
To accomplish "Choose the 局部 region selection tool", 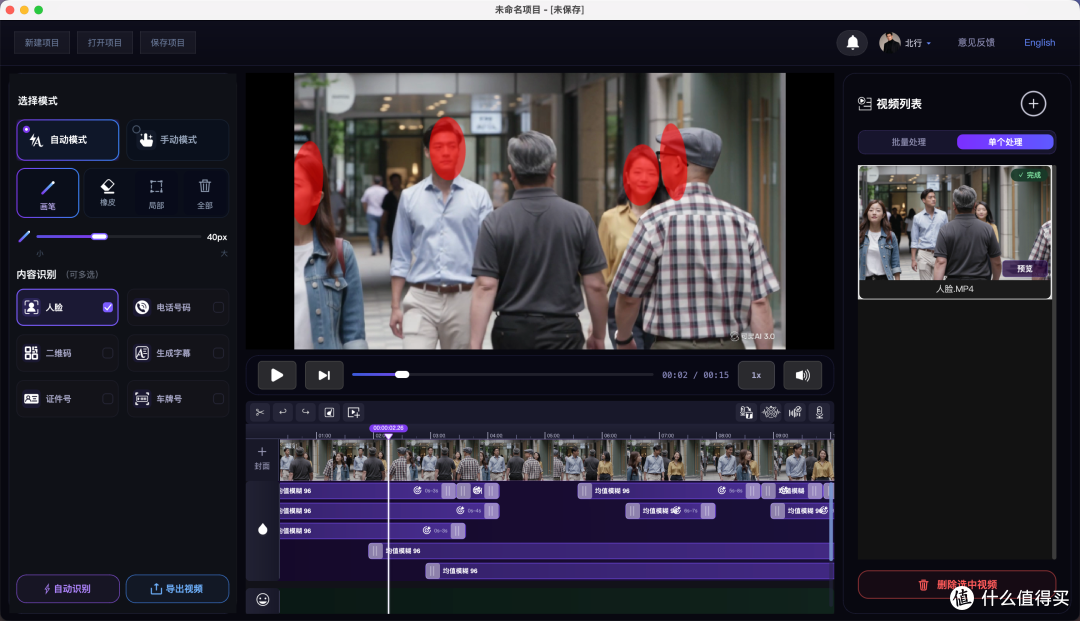I will coord(156,193).
